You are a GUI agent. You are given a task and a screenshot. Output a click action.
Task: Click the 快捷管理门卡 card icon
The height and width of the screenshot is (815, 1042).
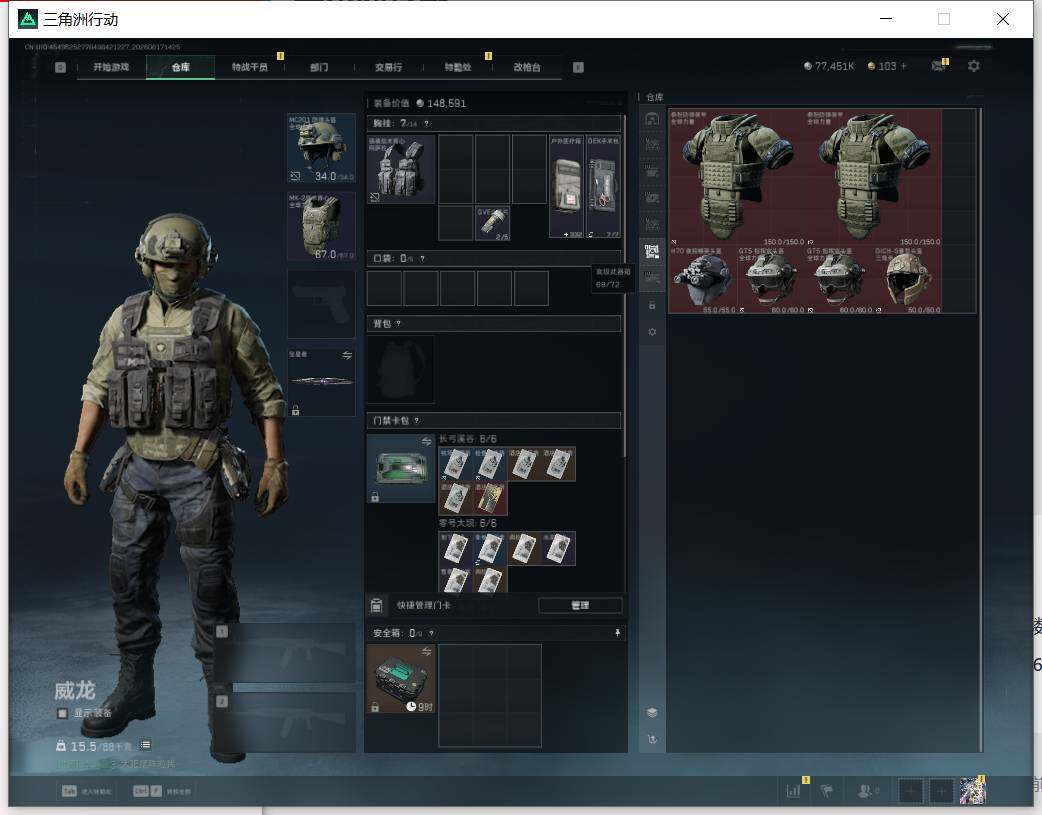coord(376,606)
